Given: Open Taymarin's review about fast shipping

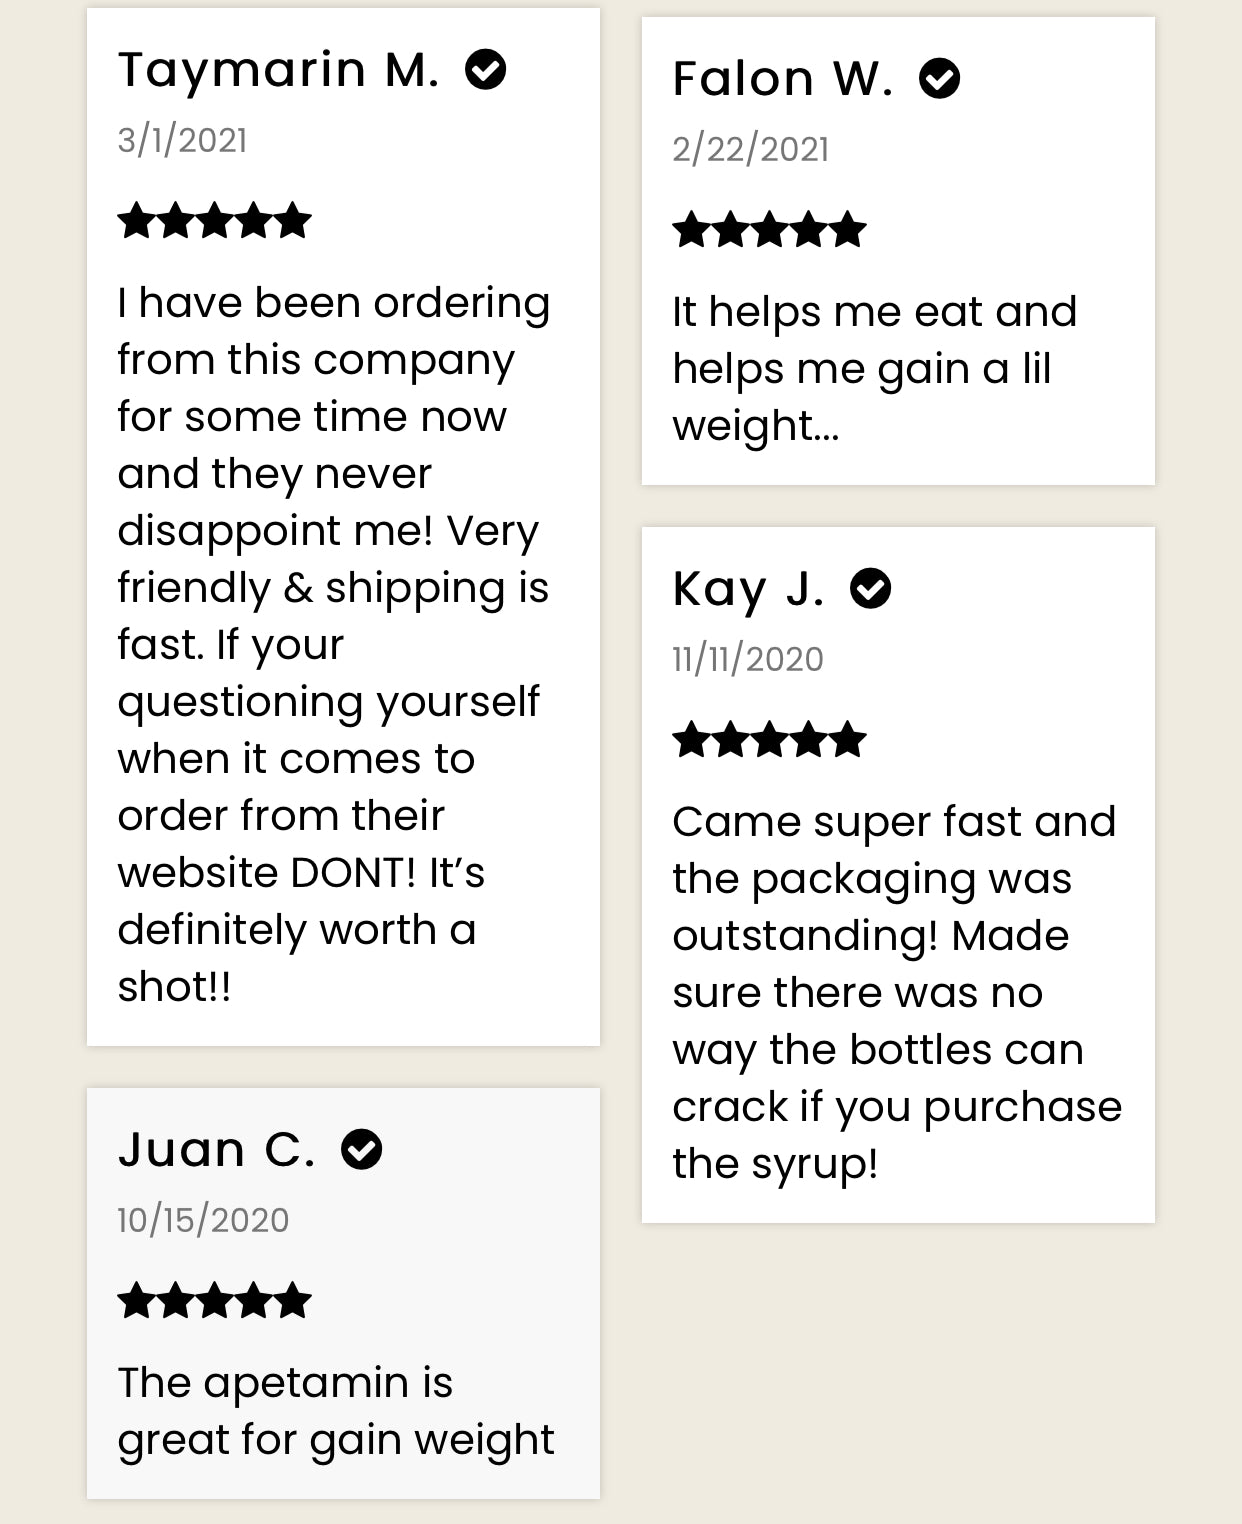Looking at the screenshot, I should tap(334, 644).
